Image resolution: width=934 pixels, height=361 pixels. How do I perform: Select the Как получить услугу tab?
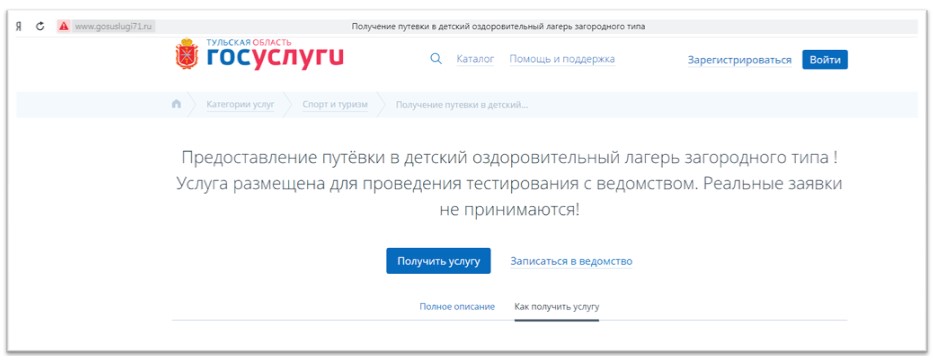pyautogui.click(x=556, y=307)
